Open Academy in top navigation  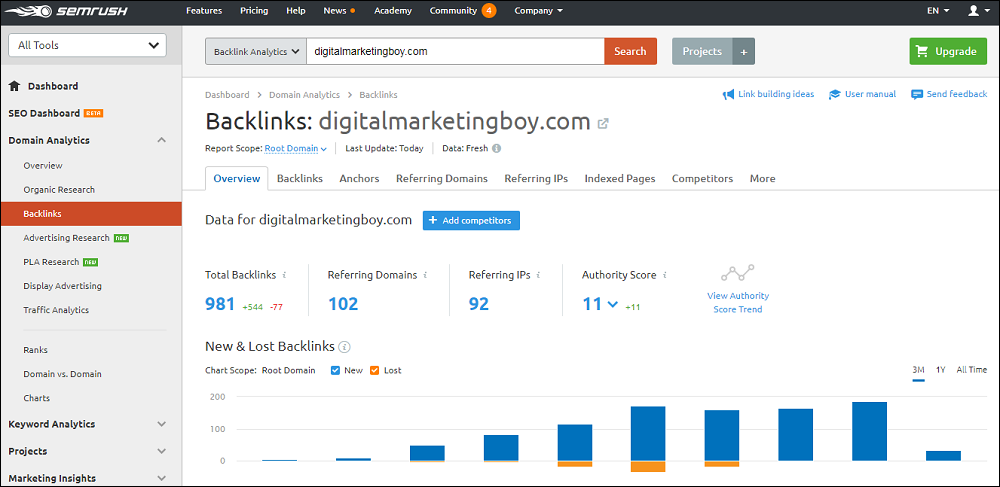point(393,11)
